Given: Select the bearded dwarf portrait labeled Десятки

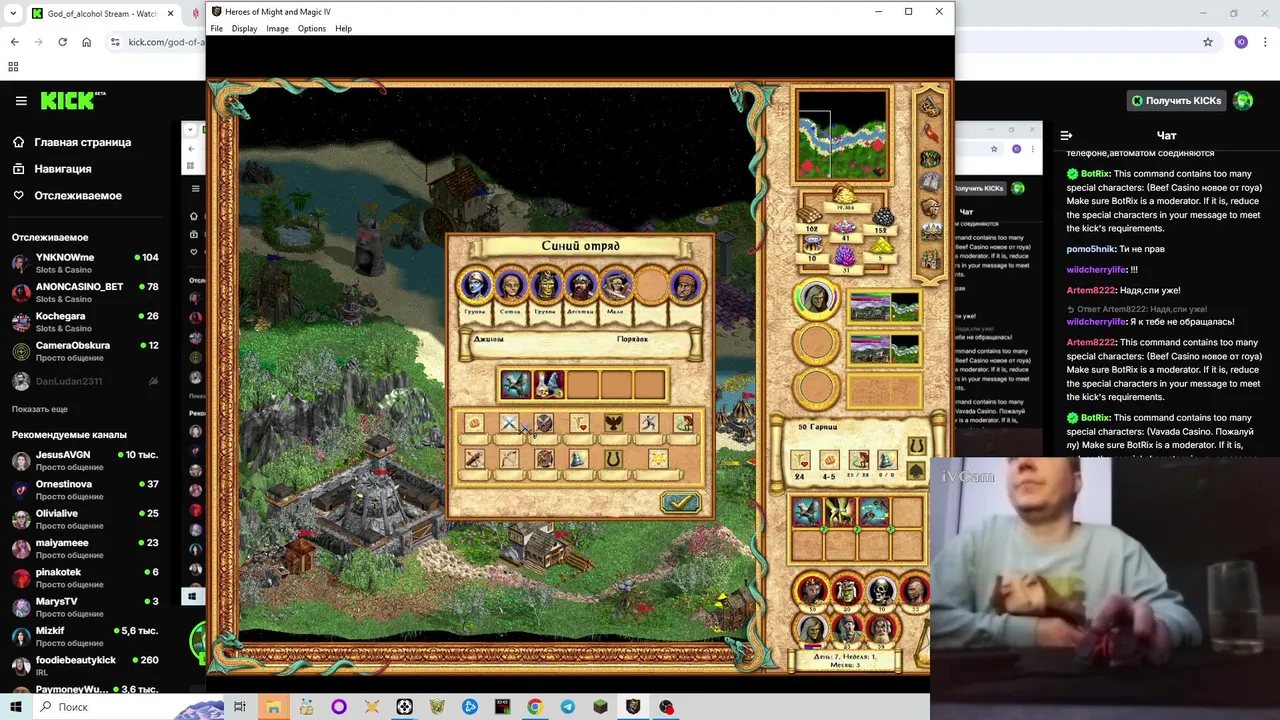Looking at the screenshot, I should coord(581,285).
